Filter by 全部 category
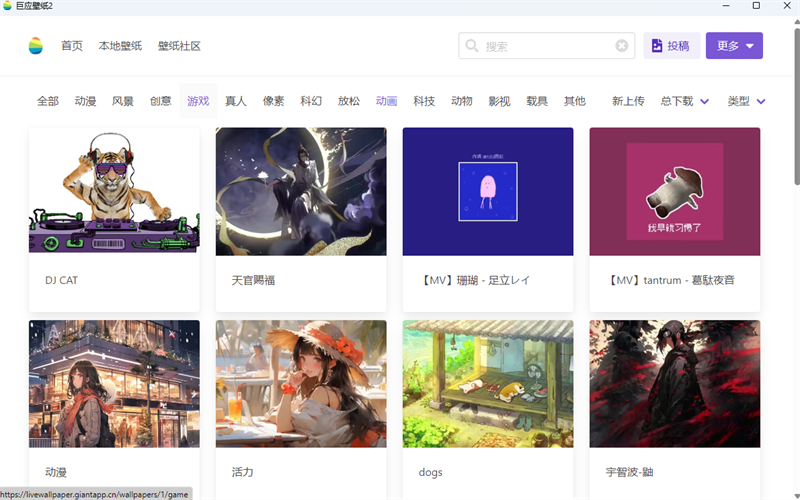 tap(48, 101)
